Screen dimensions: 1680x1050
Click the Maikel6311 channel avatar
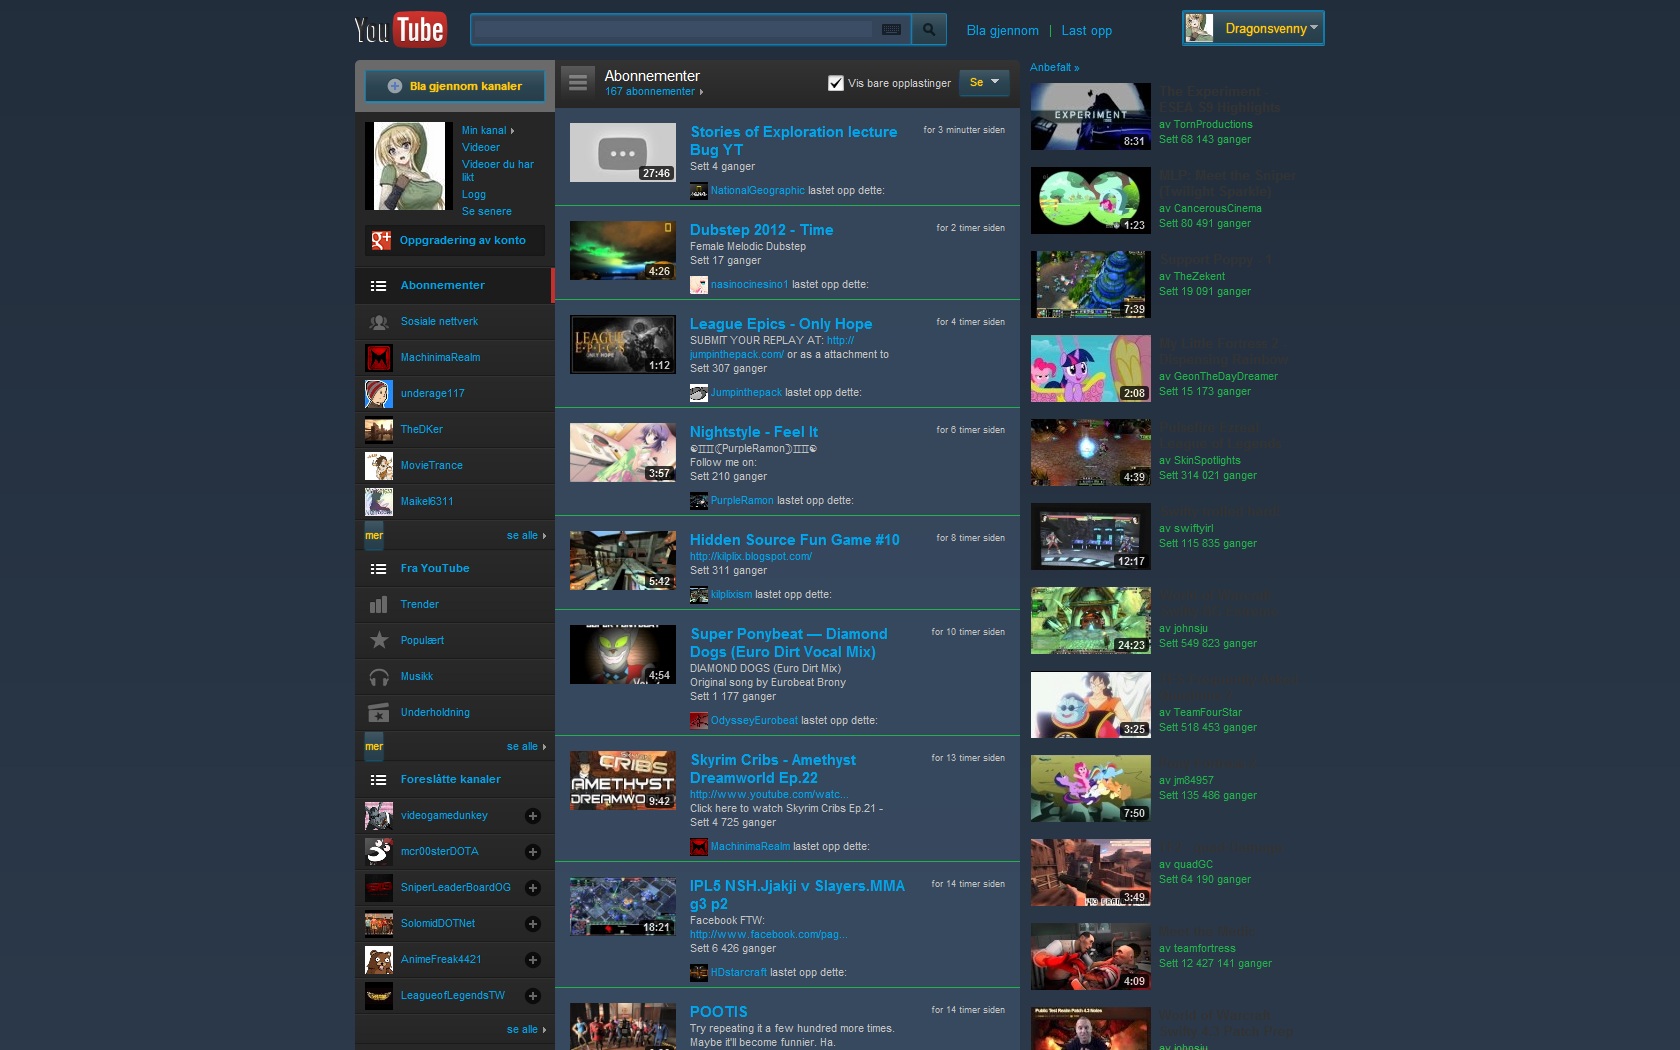pos(379,501)
